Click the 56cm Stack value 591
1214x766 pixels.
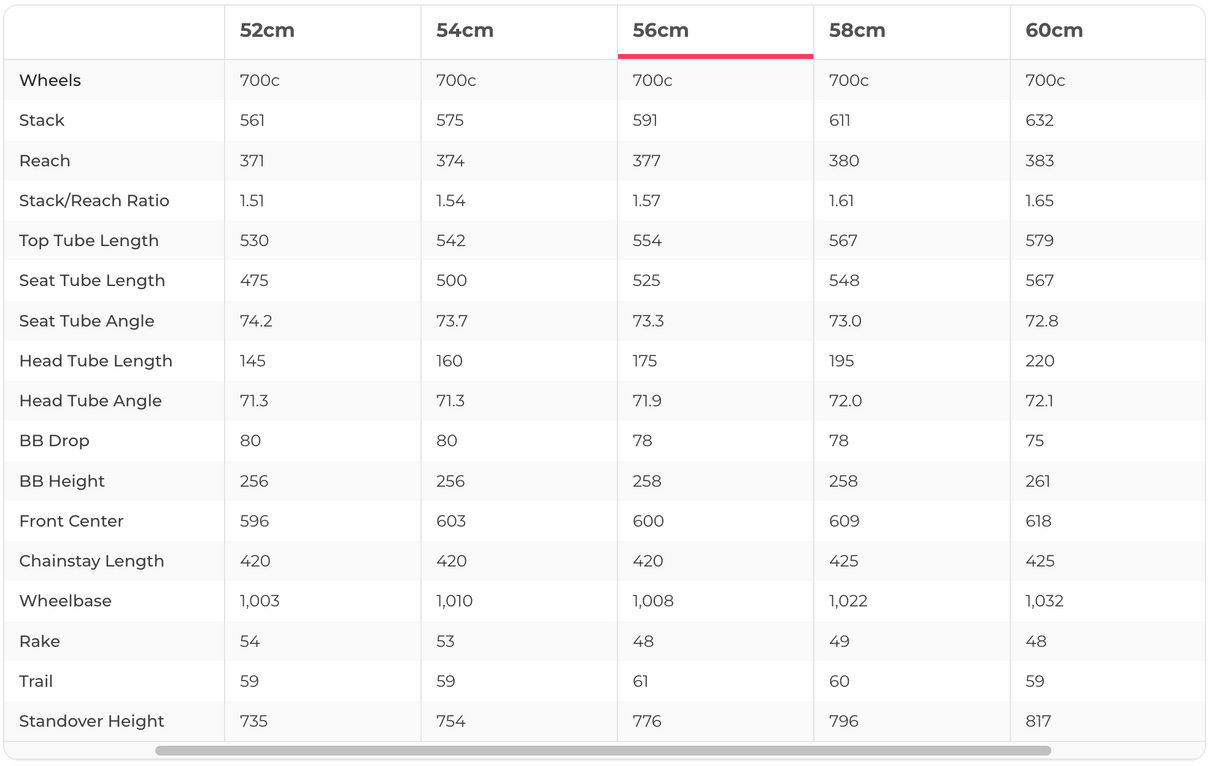(645, 120)
